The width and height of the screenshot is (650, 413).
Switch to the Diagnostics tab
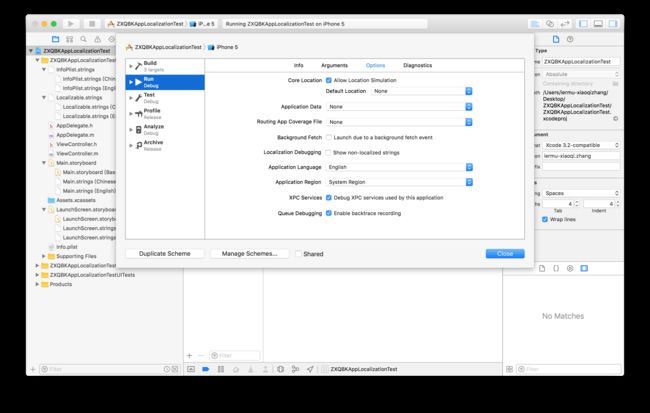(417, 66)
